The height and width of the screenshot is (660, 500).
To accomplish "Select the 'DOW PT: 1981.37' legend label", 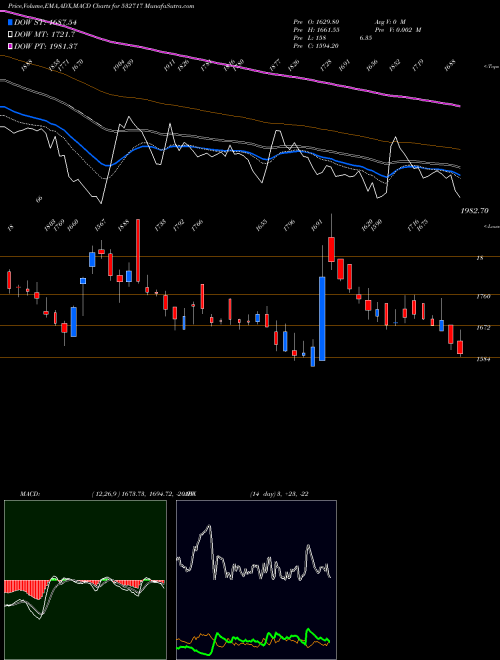I will pos(45,46).
